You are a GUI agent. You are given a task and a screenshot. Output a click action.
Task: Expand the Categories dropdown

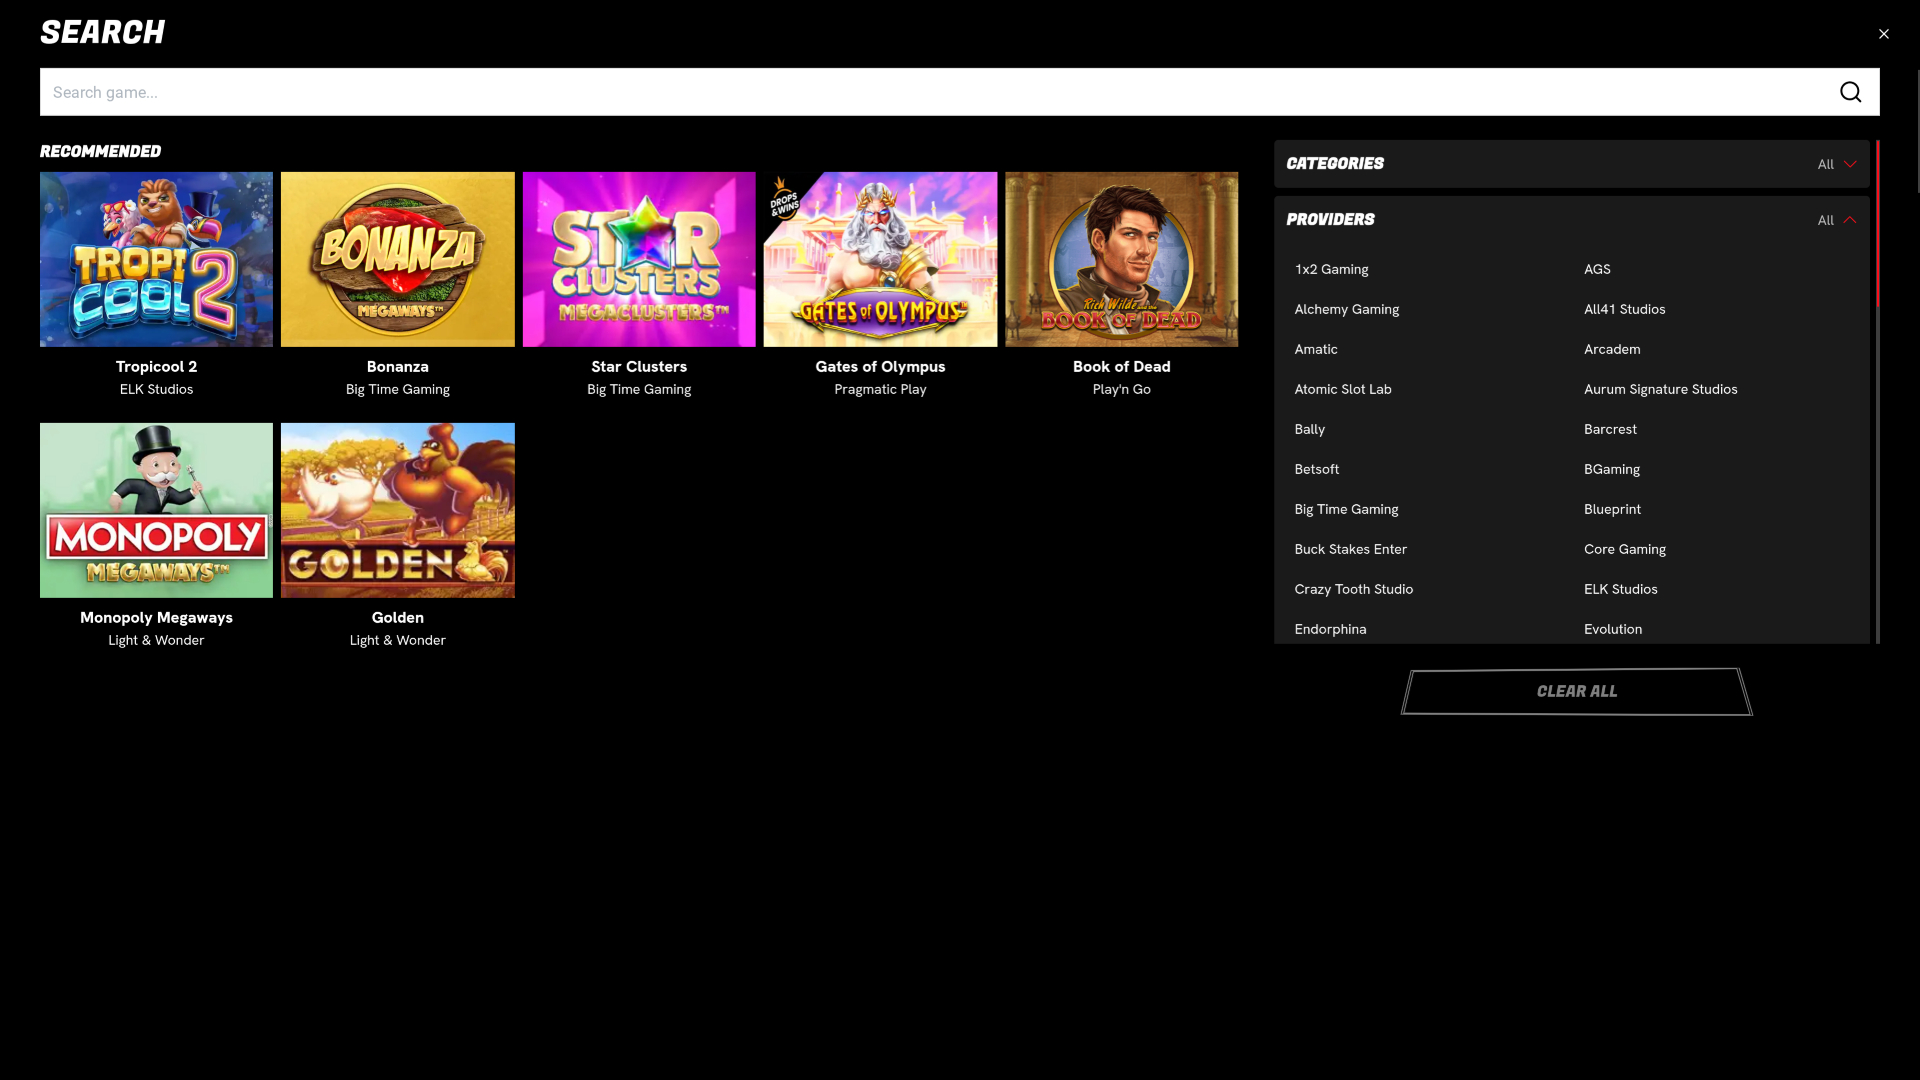[x=1835, y=164]
